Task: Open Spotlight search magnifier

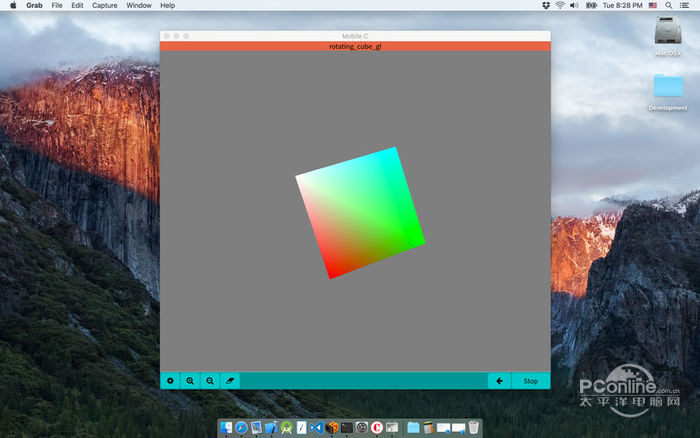Action: (x=668, y=5)
